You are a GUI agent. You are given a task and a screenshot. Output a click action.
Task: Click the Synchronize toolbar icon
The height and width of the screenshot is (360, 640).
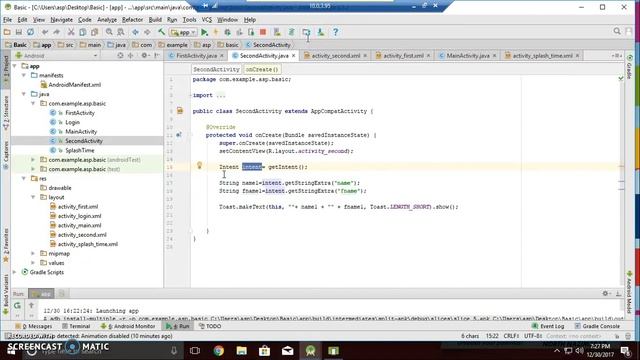(31, 32)
